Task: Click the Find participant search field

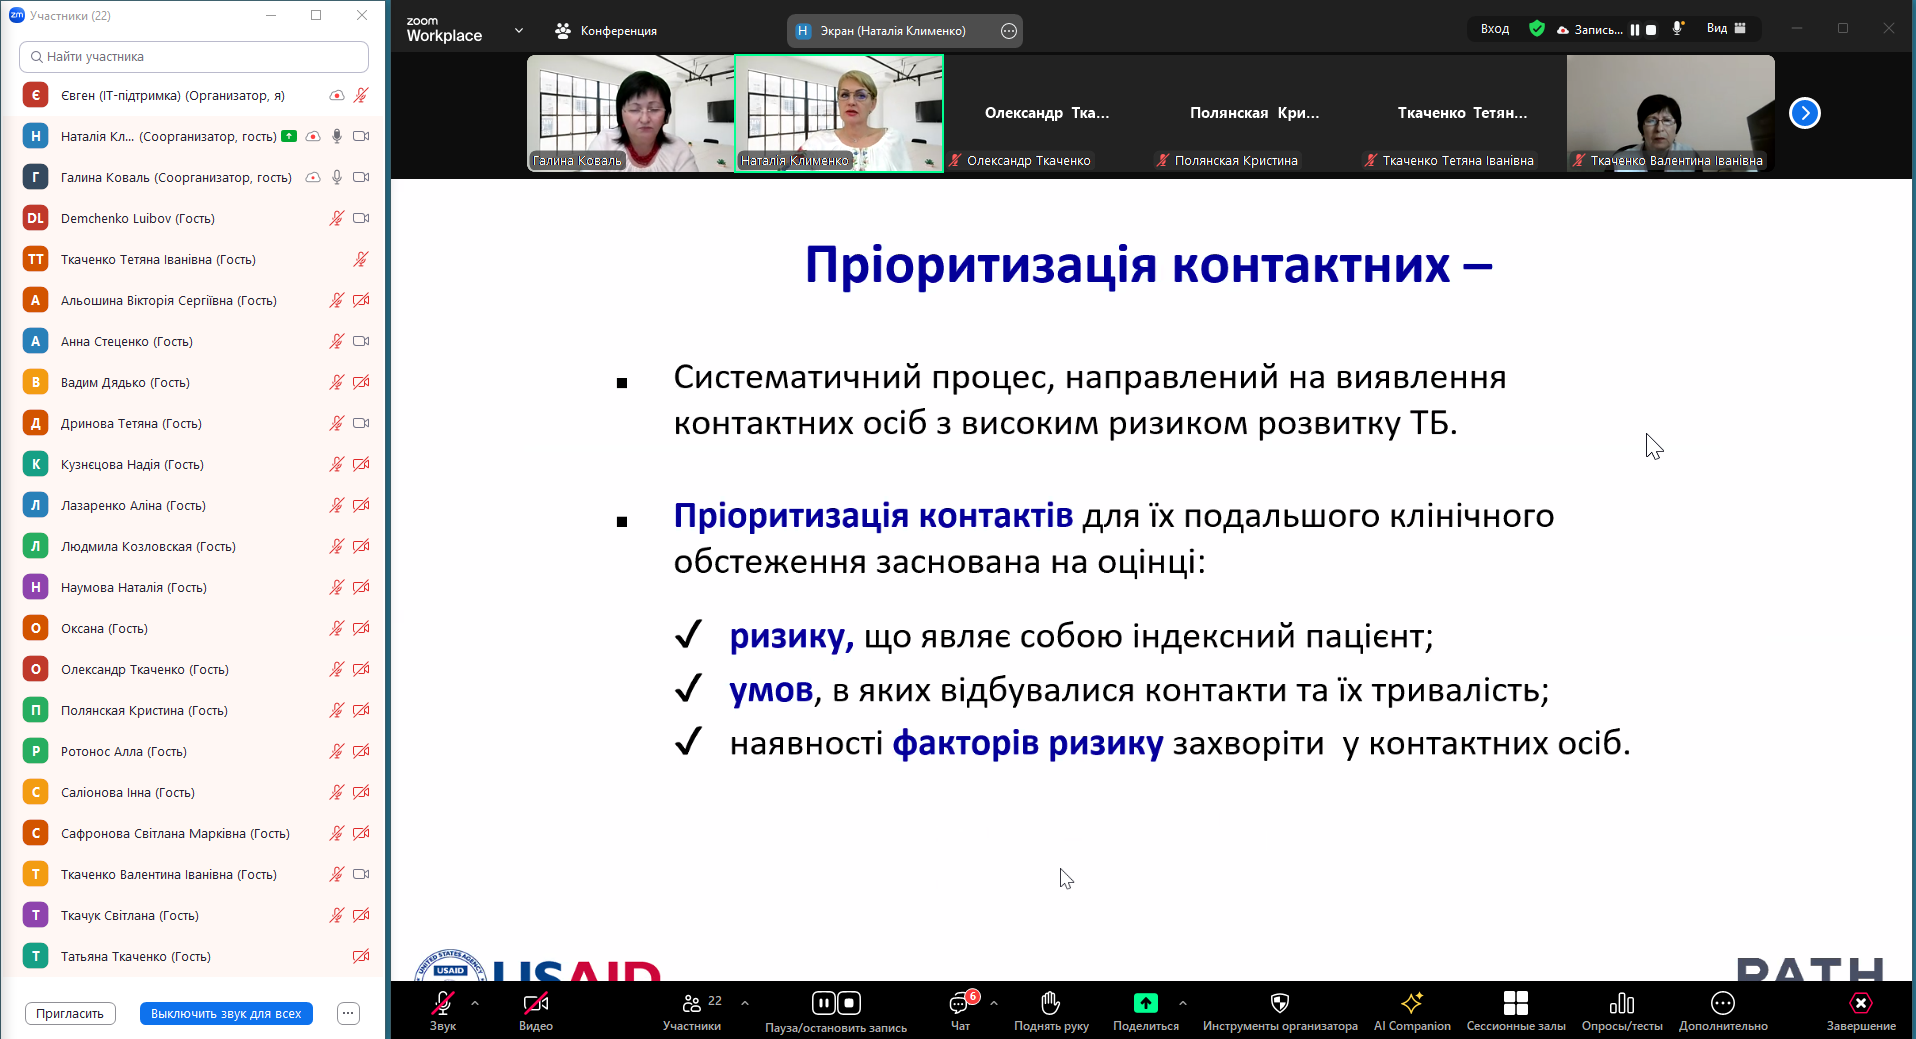Action: [194, 57]
